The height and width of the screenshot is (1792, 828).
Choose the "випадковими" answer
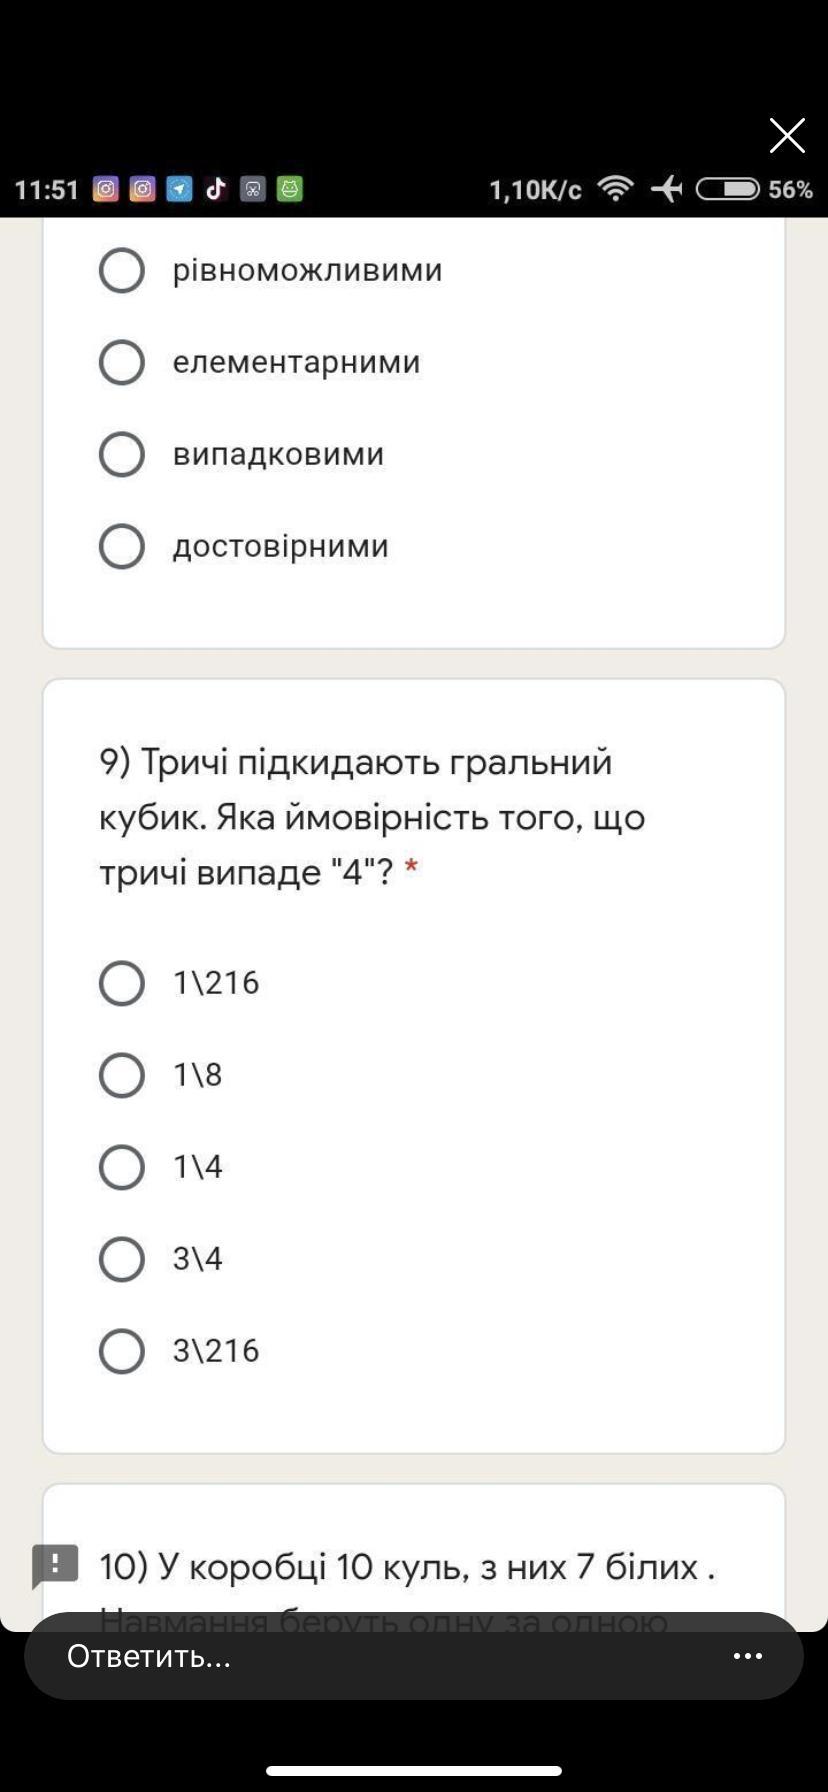[x=122, y=454]
